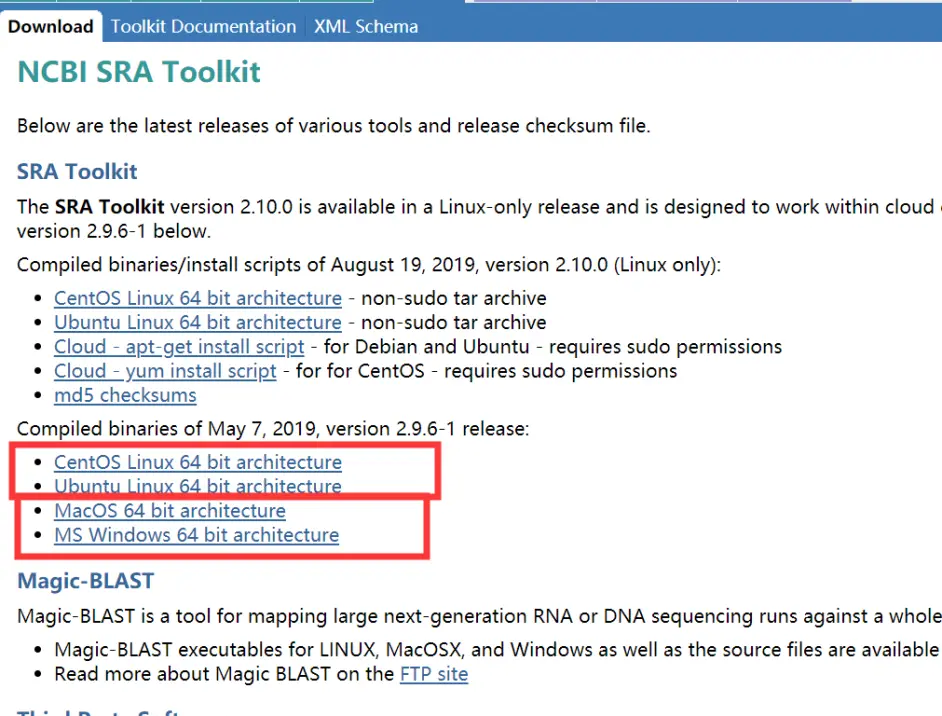Click the MacOS 64 bit architecture link
Viewport: 942px width, 716px height.
click(x=170, y=511)
